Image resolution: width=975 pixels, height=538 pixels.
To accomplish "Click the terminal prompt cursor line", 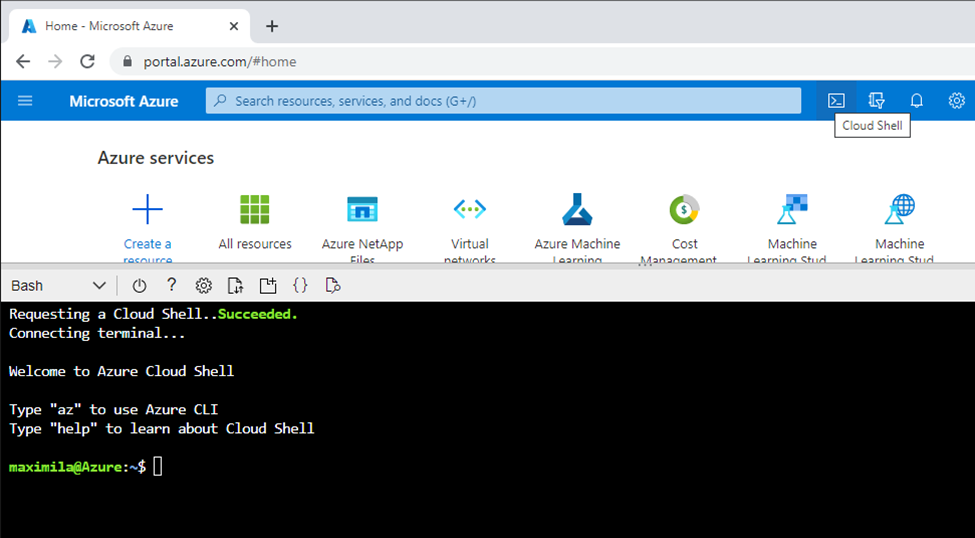I will coord(86,466).
